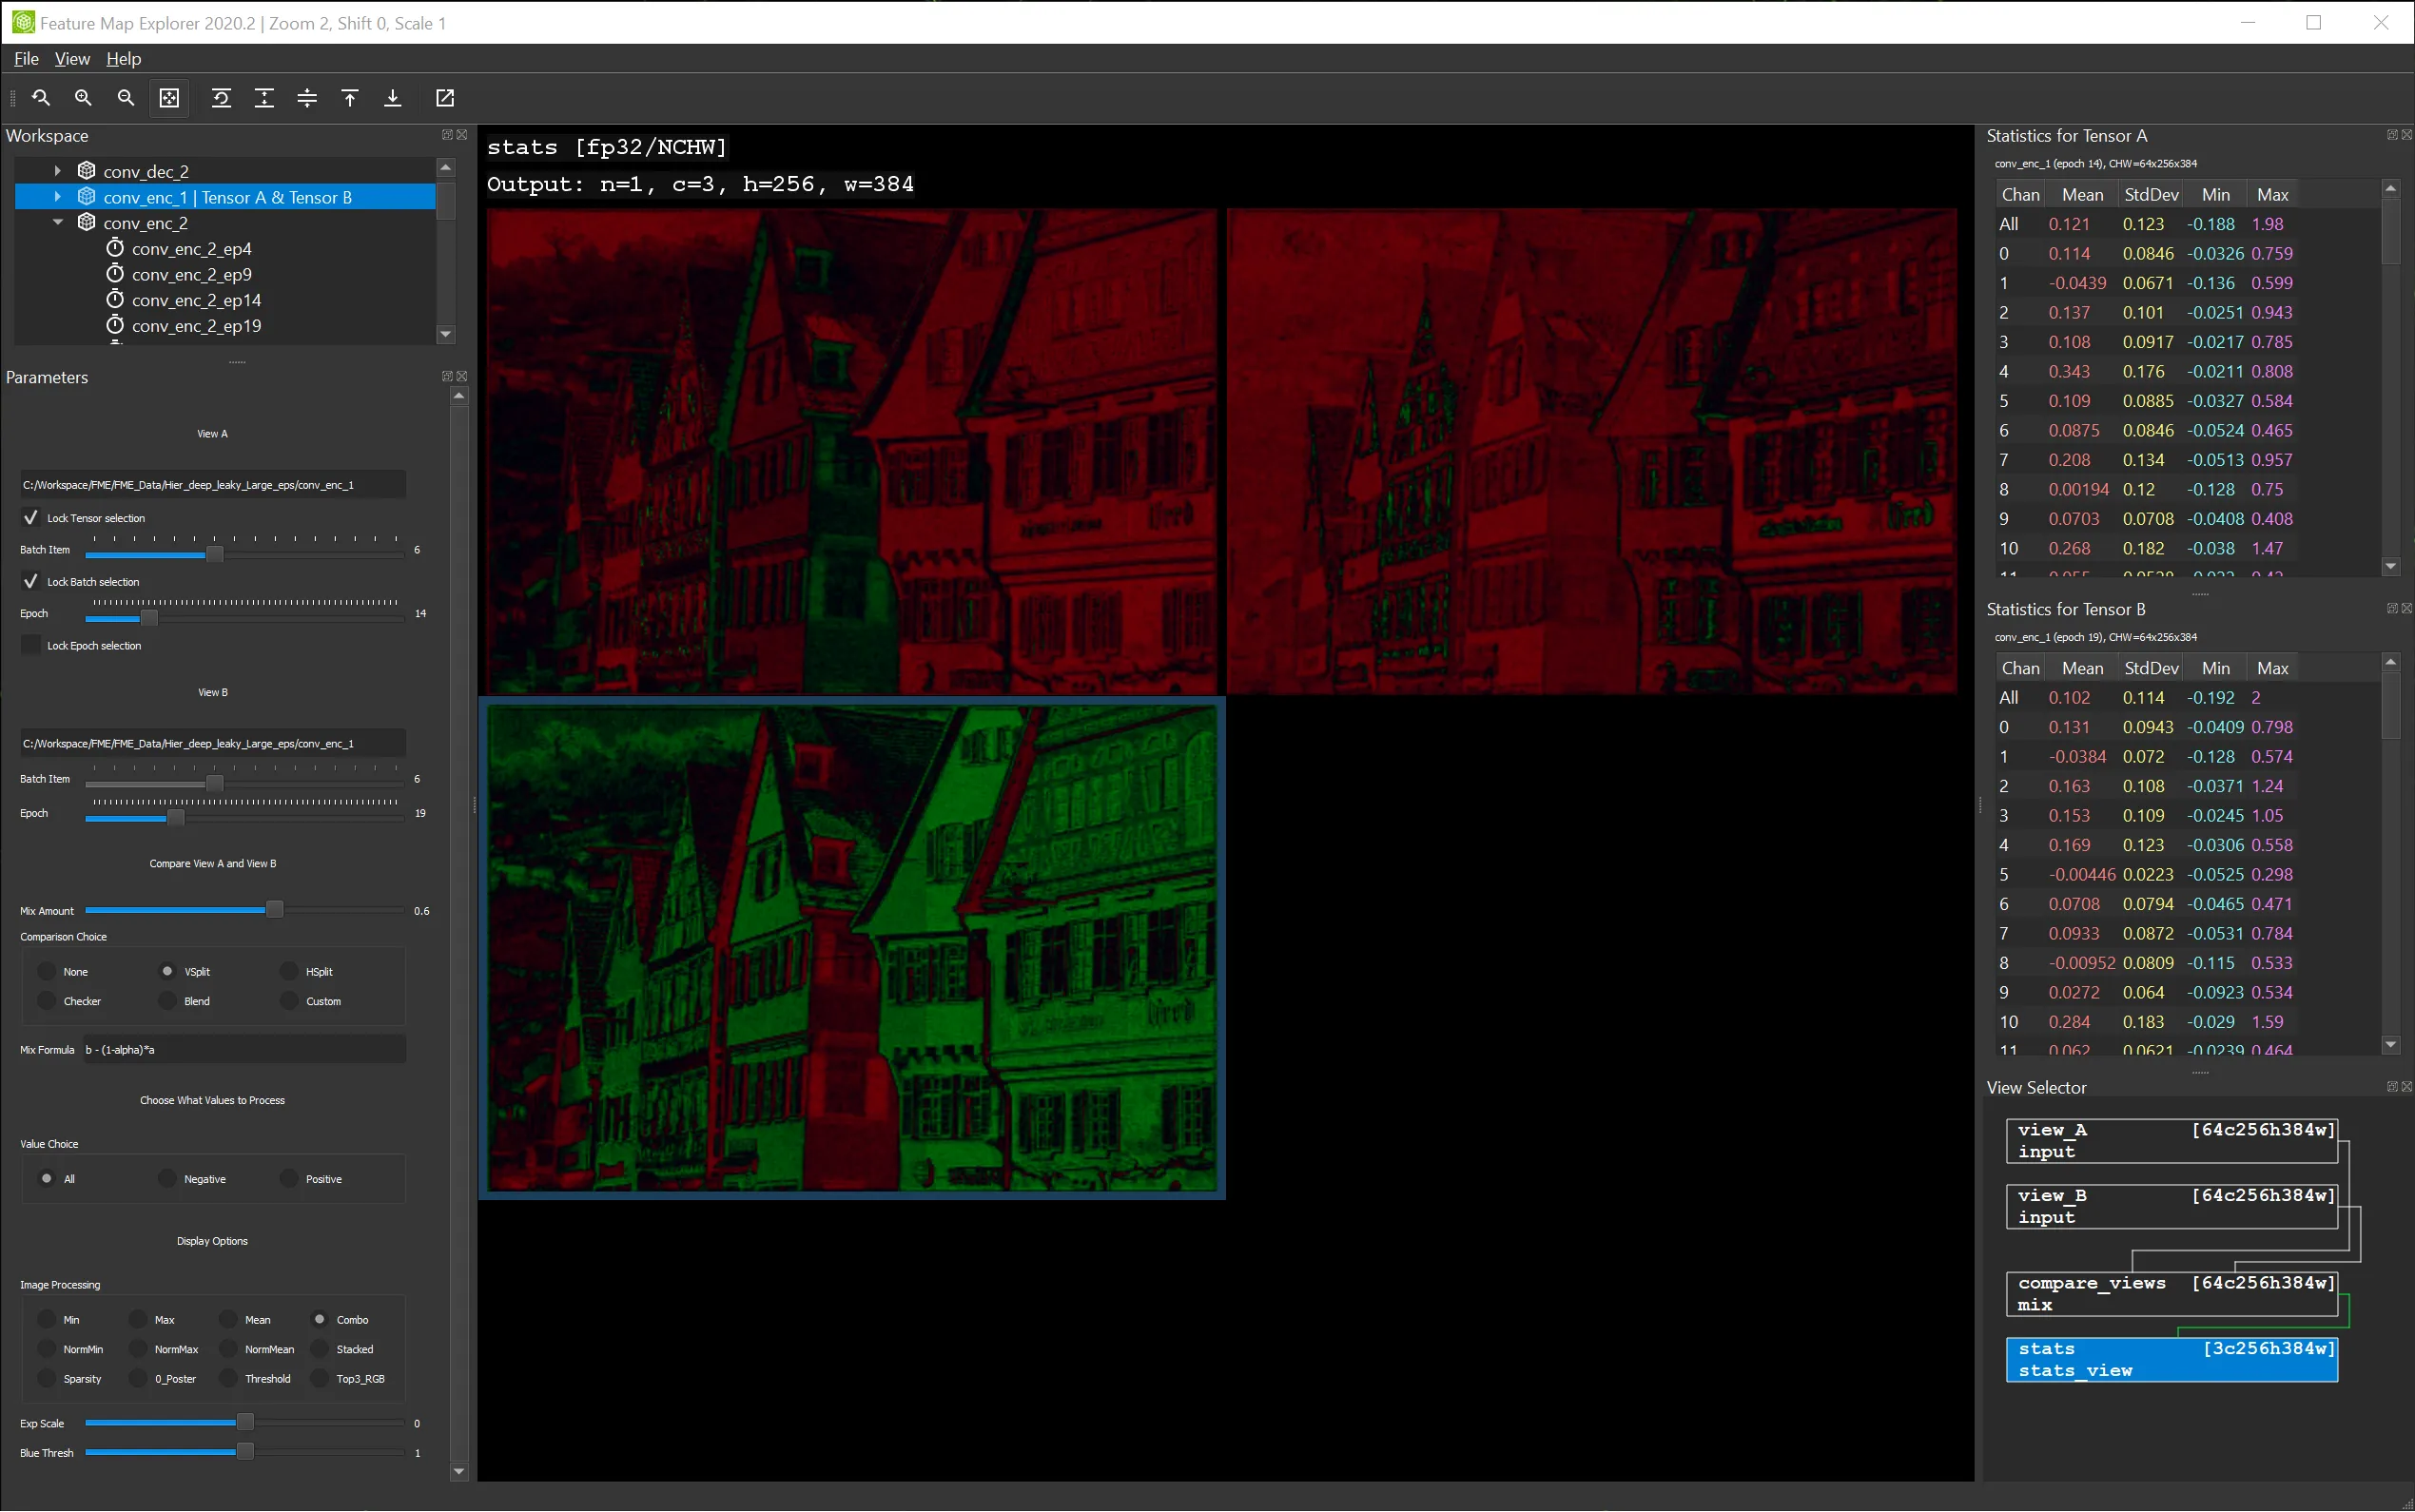Select the conv_enc_2_ep14 workspace item
This screenshot has height=1512, width=2415.
point(196,300)
